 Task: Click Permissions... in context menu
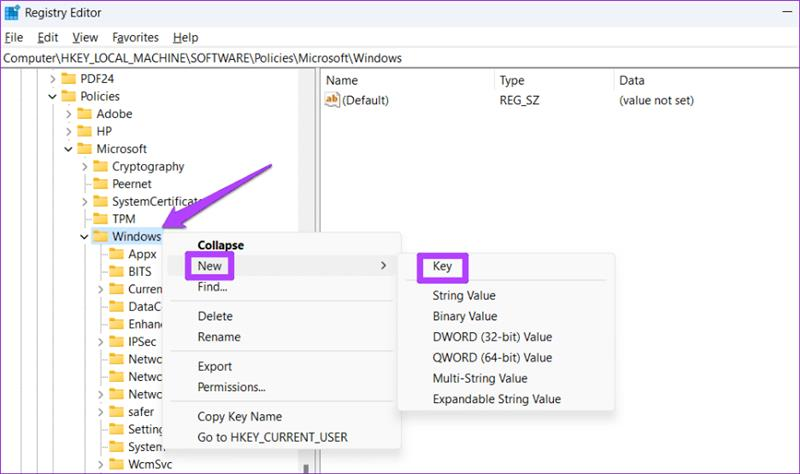tap(232, 387)
